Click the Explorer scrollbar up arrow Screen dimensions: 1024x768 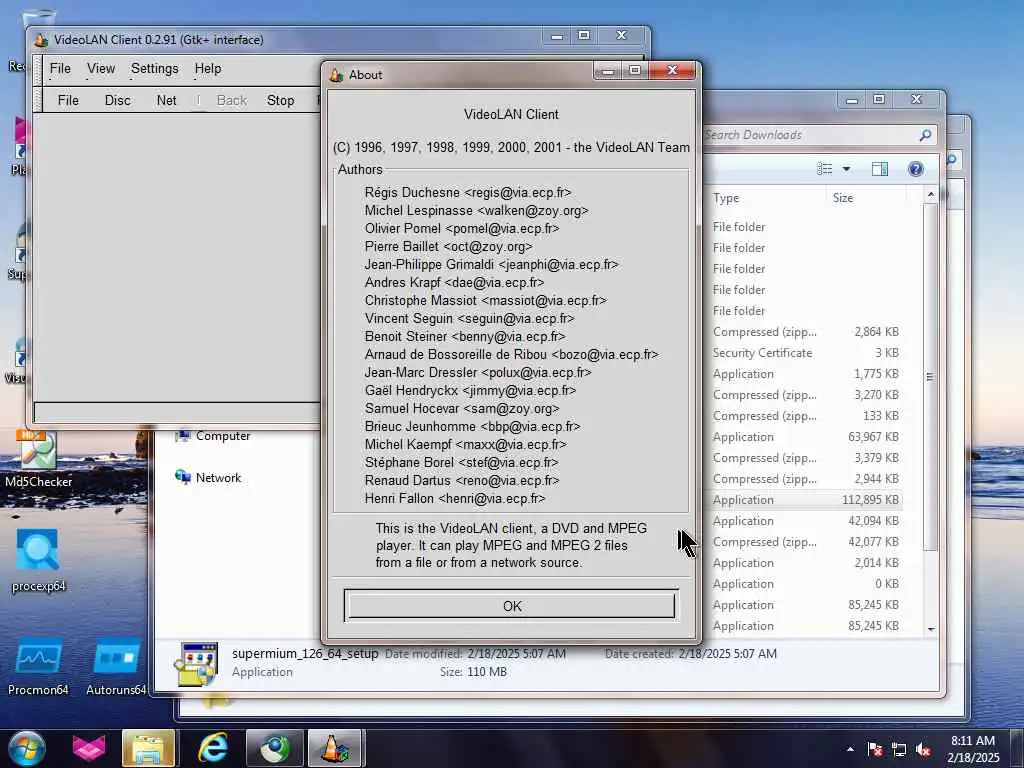tap(931, 195)
